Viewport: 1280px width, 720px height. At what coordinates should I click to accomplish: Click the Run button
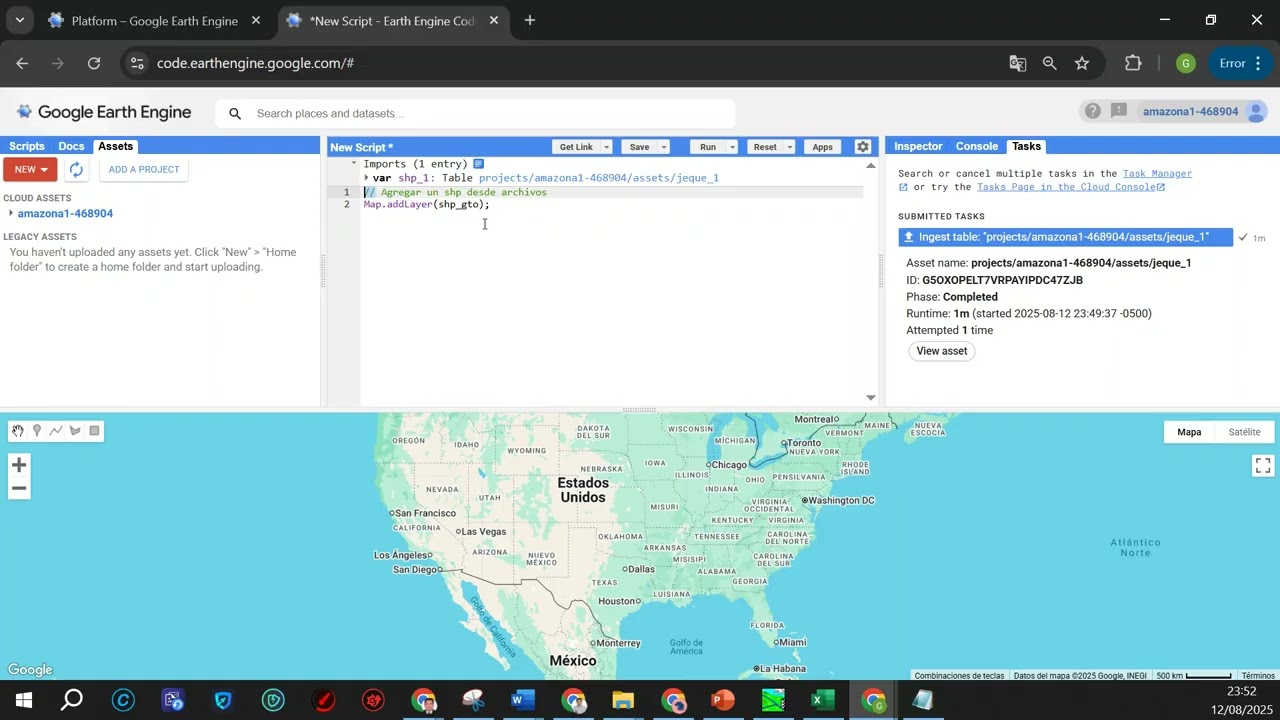tap(708, 147)
